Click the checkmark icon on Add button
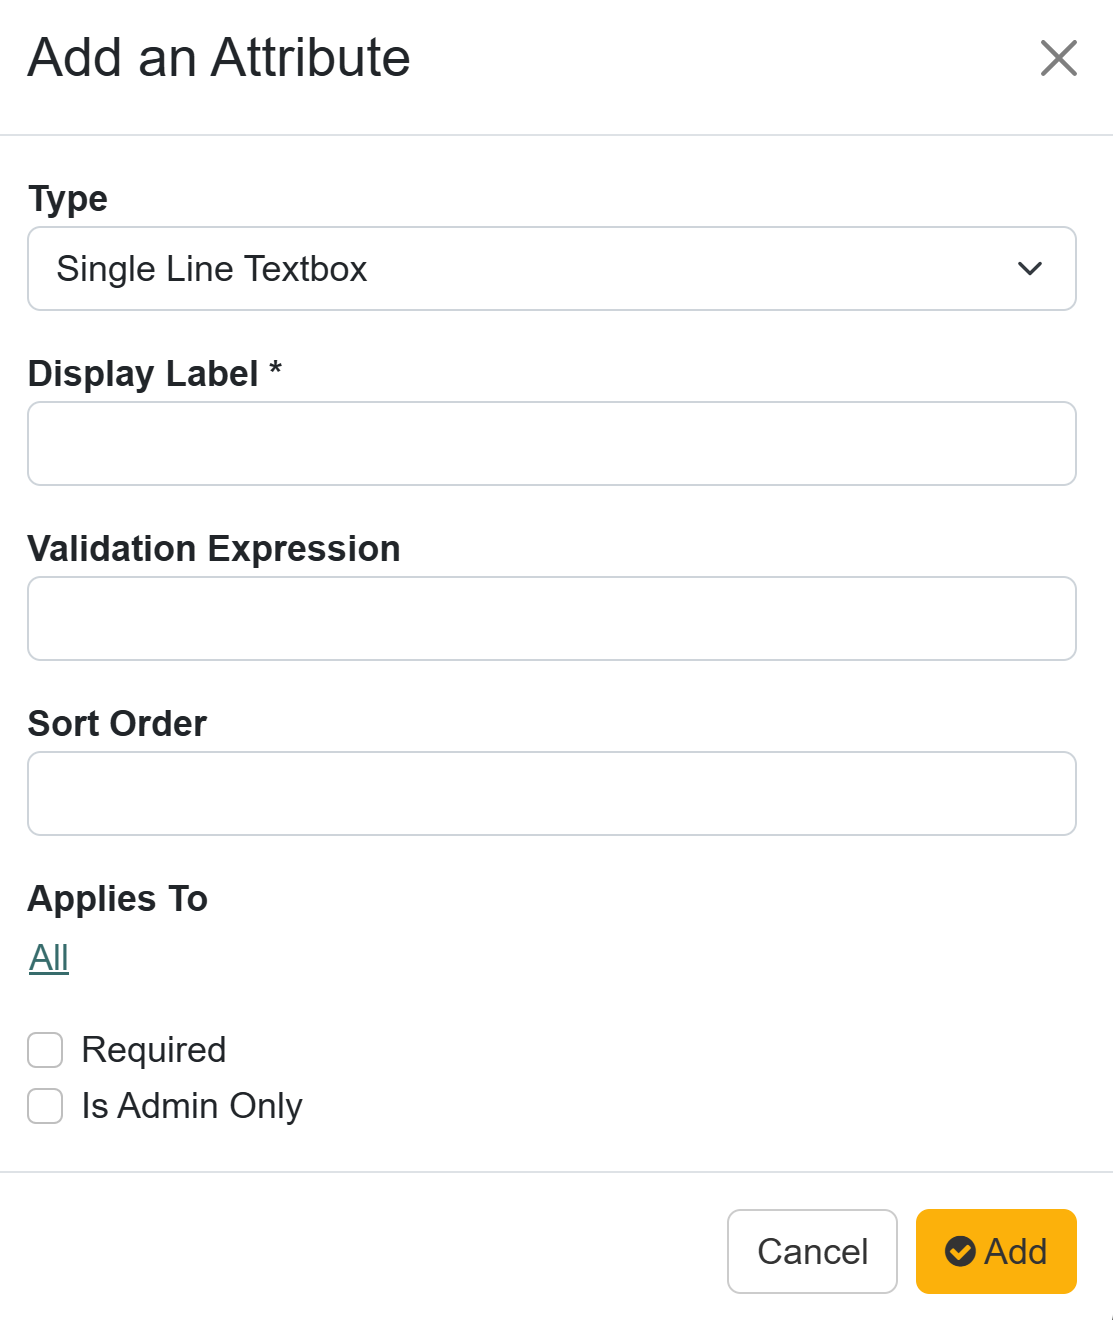 [960, 1252]
